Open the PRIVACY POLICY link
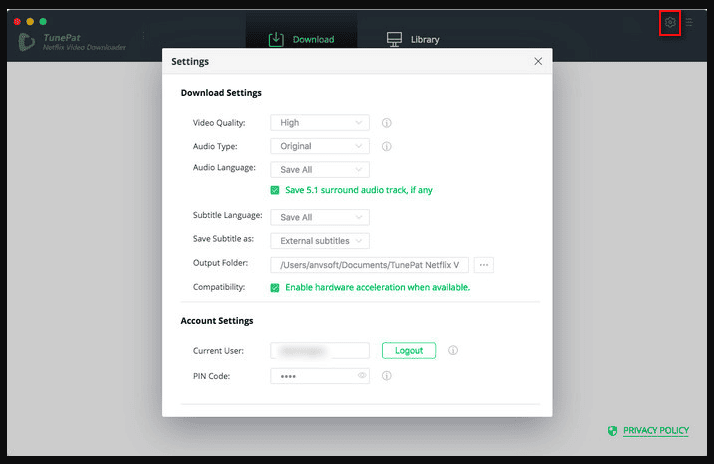The image size is (714, 464). point(656,430)
